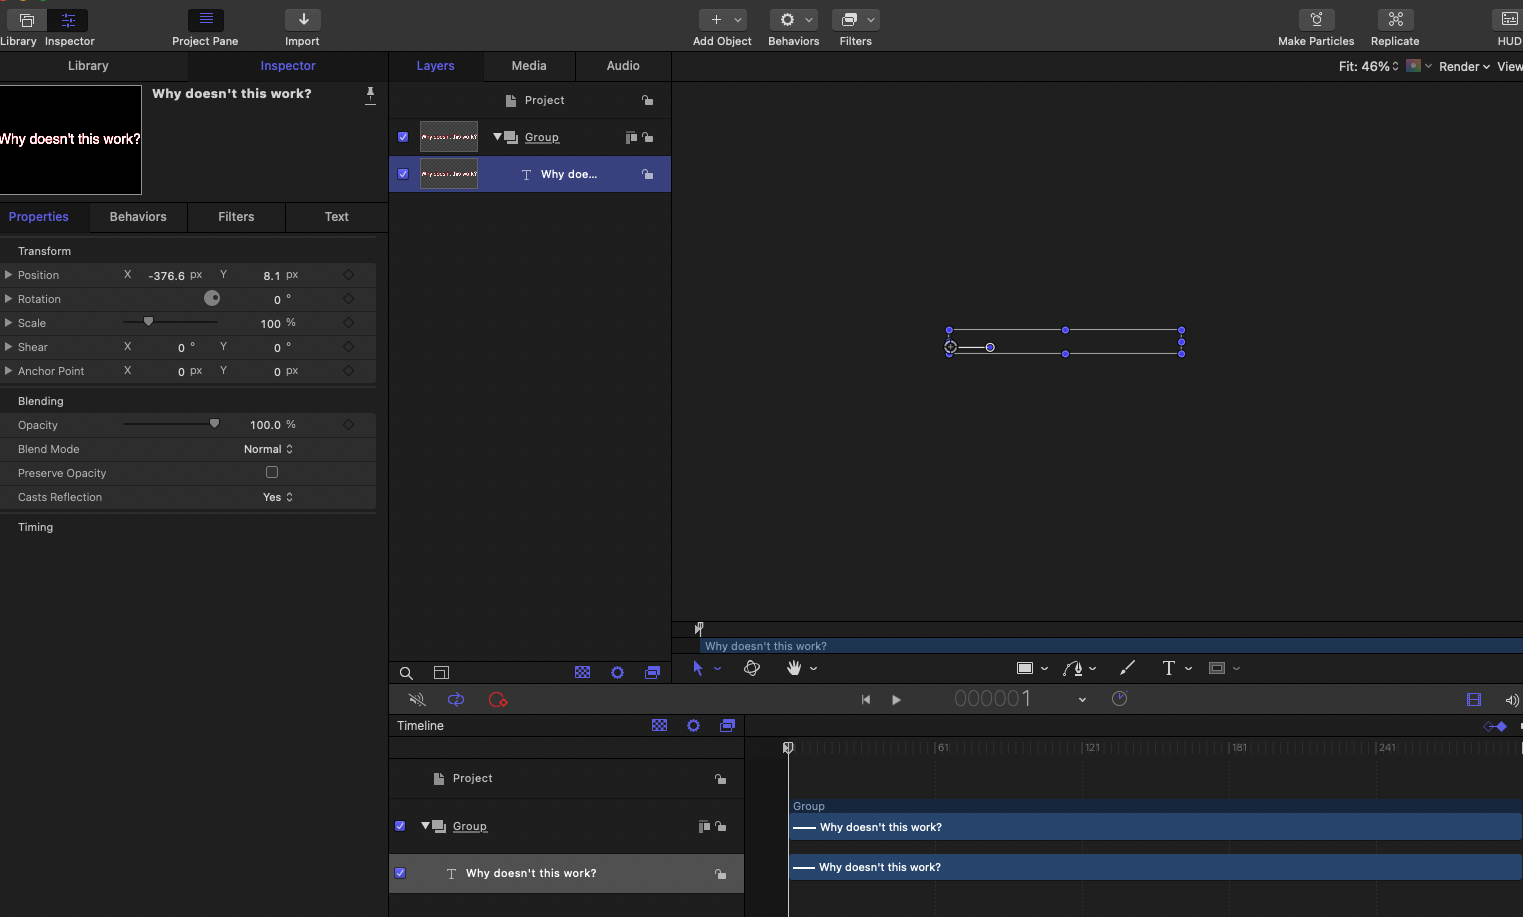
Task: Uncheck the text layer in Timeline
Action: (x=400, y=873)
